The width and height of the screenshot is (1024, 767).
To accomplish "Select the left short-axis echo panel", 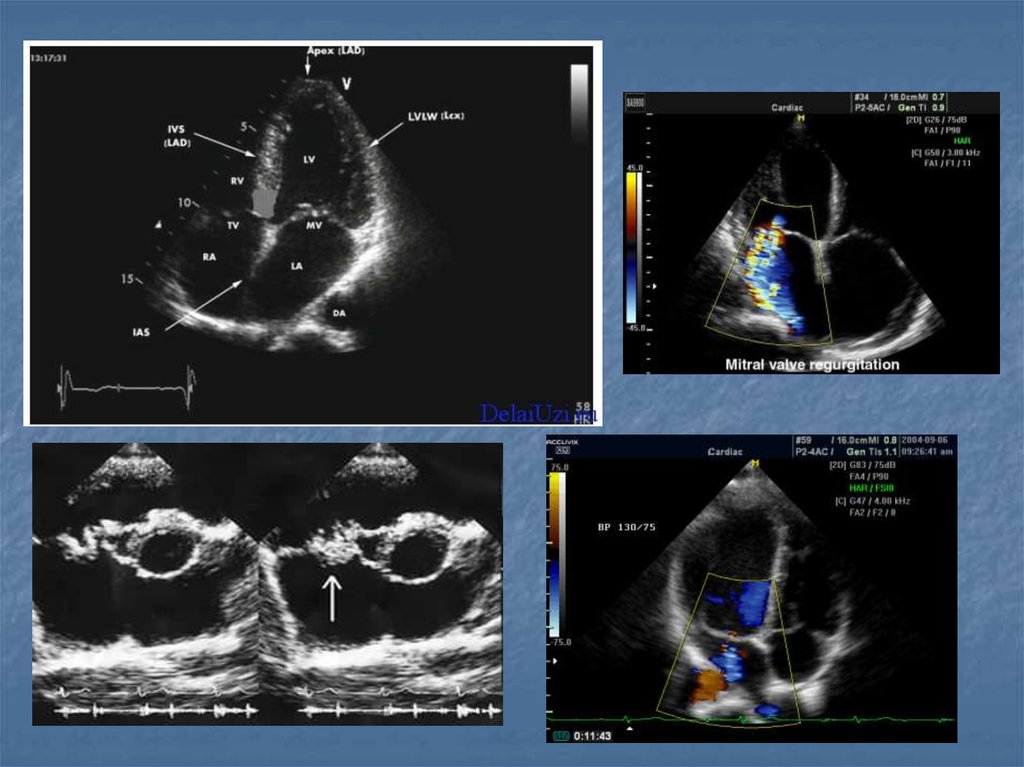I will (146, 584).
